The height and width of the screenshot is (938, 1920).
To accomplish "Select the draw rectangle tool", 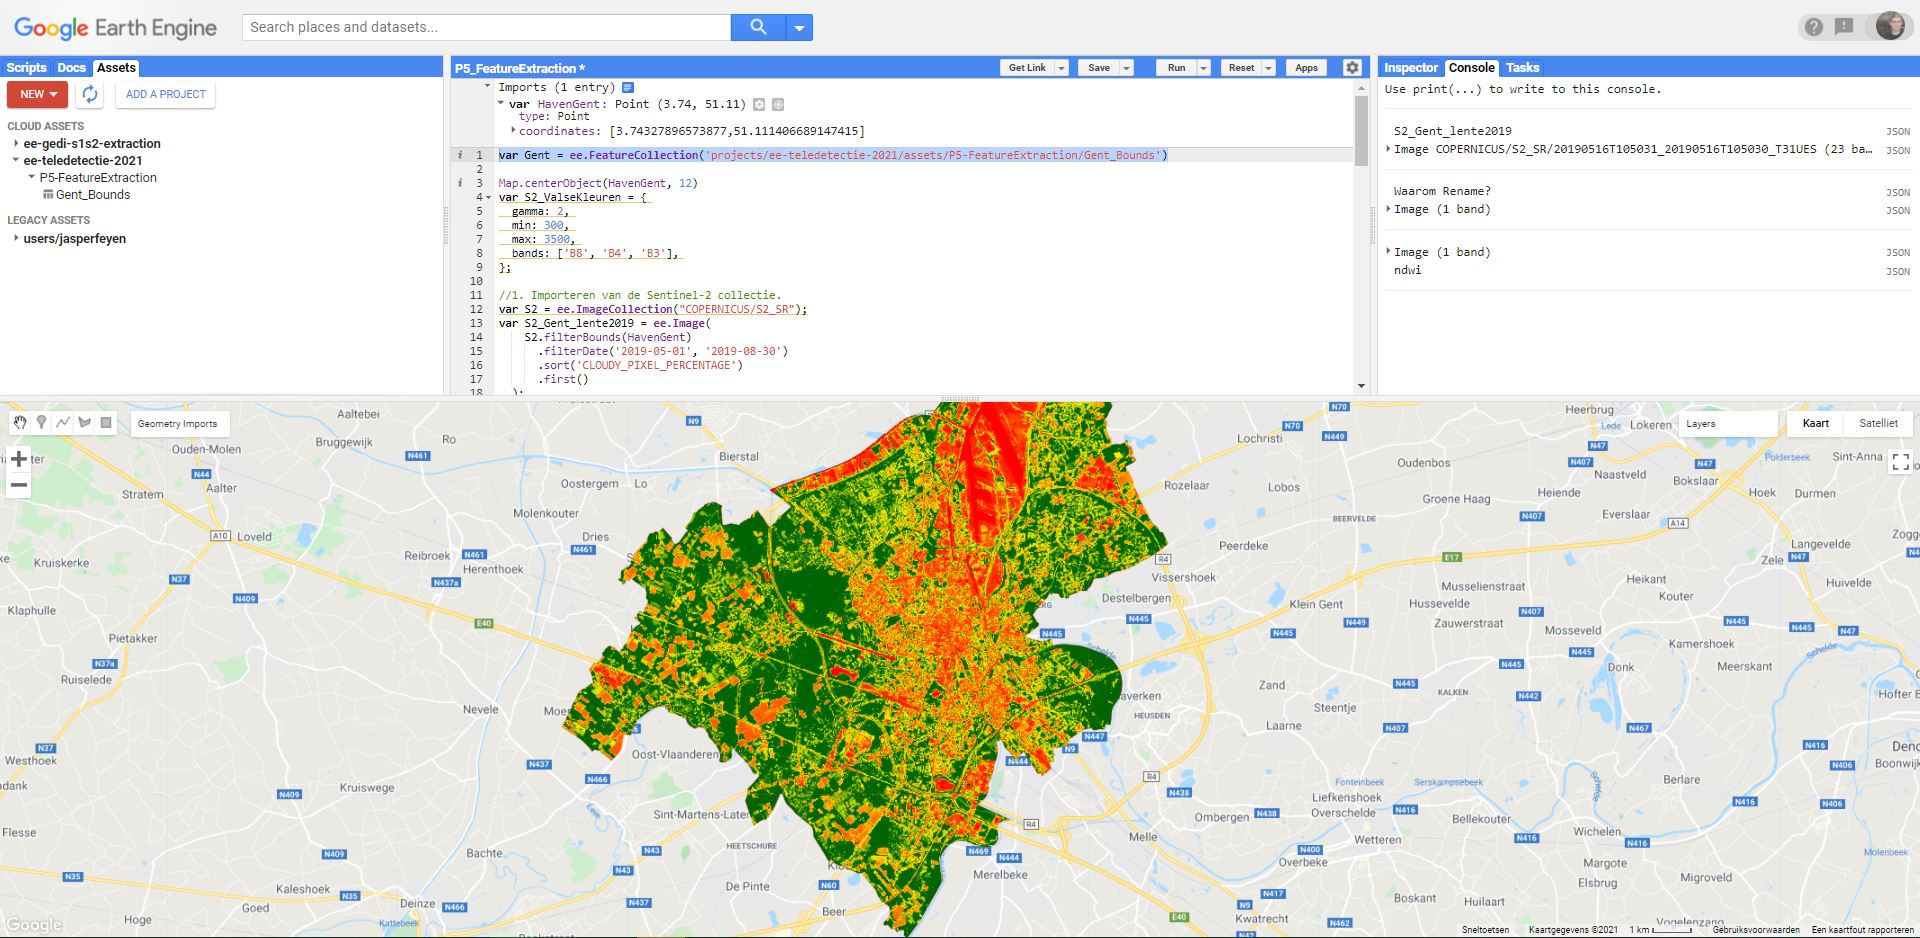I will click(106, 423).
